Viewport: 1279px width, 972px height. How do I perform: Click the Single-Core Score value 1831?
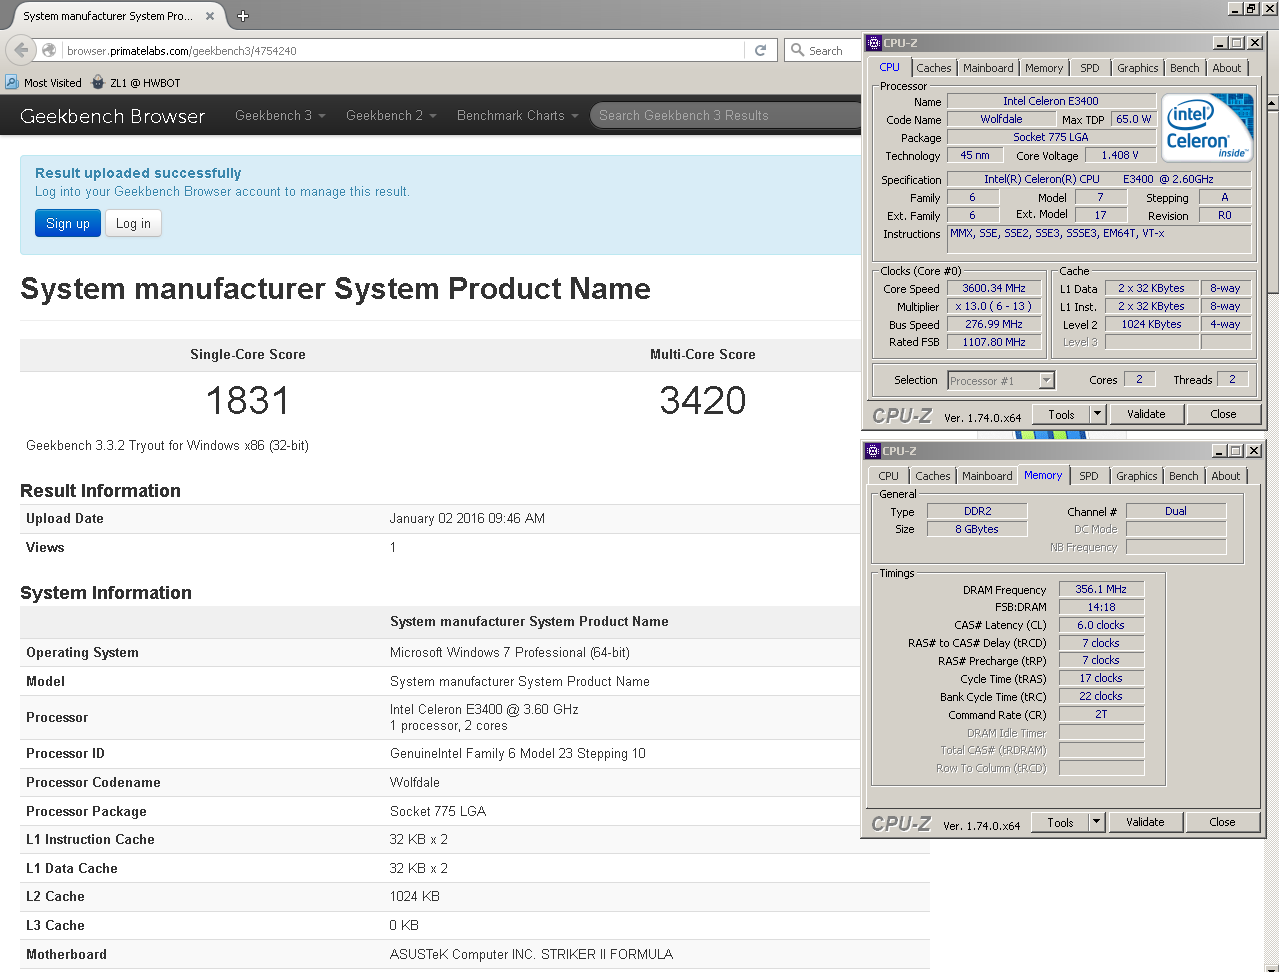tap(247, 401)
